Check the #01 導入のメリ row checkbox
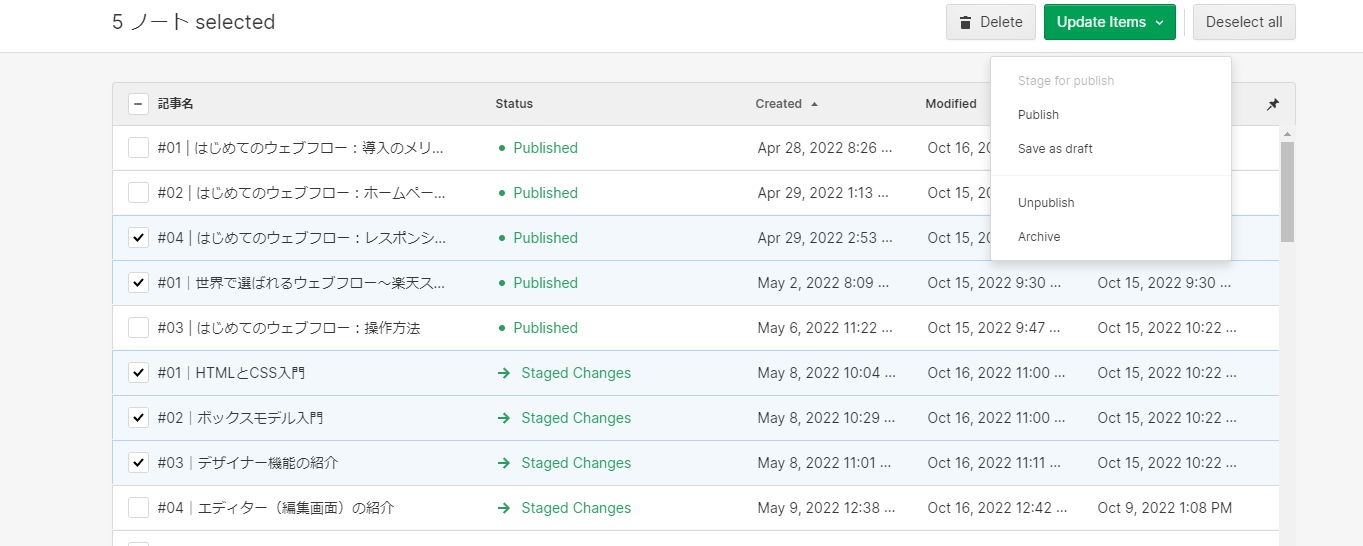1363x546 pixels. [x=139, y=148]
